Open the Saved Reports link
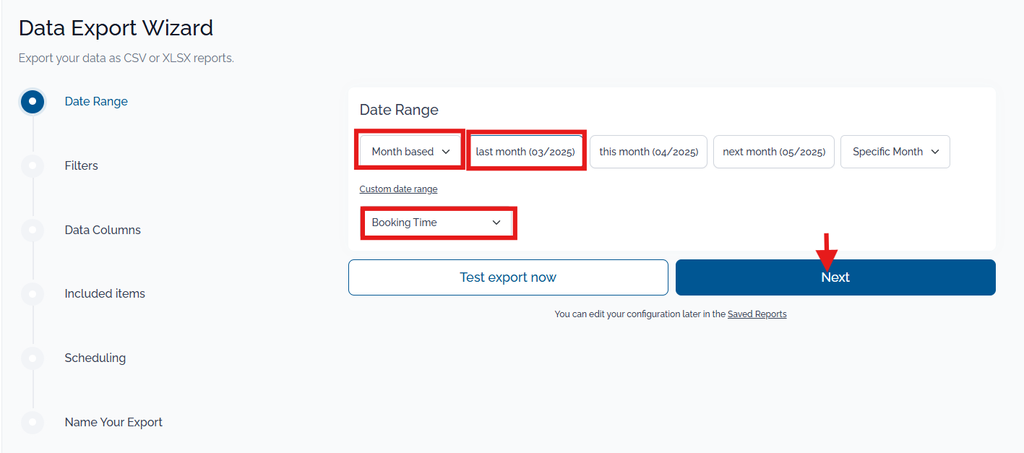 [757, 314]
